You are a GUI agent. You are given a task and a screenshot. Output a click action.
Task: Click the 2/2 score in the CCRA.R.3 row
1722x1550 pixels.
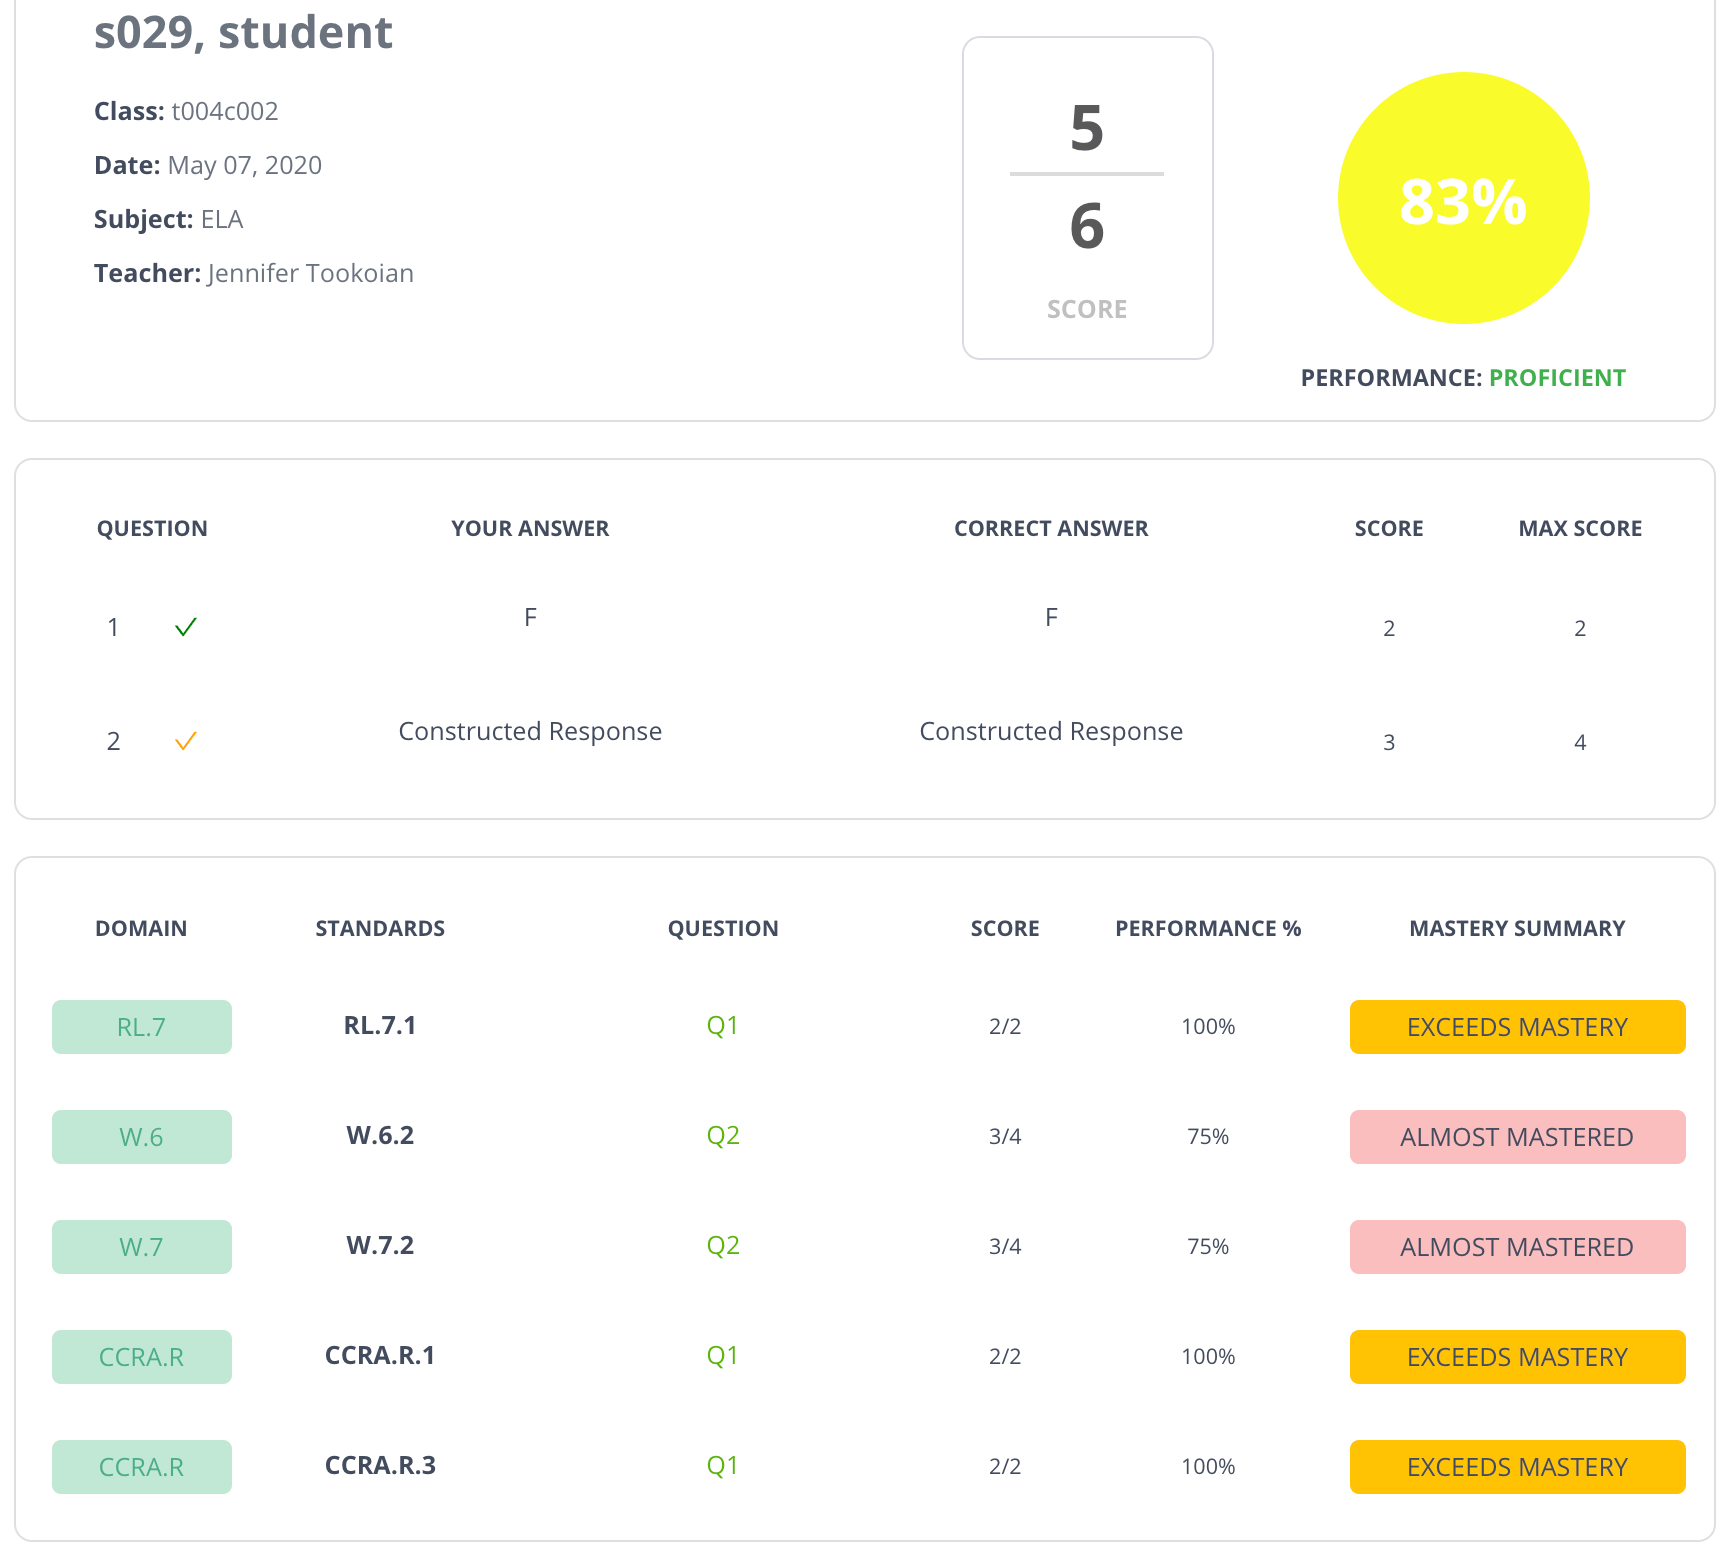[x=1005, y=1467]
